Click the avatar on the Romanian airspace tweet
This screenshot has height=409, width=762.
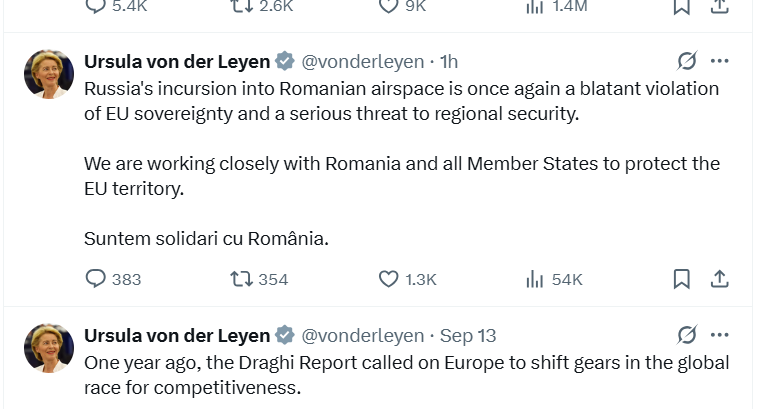coord(49,74)
